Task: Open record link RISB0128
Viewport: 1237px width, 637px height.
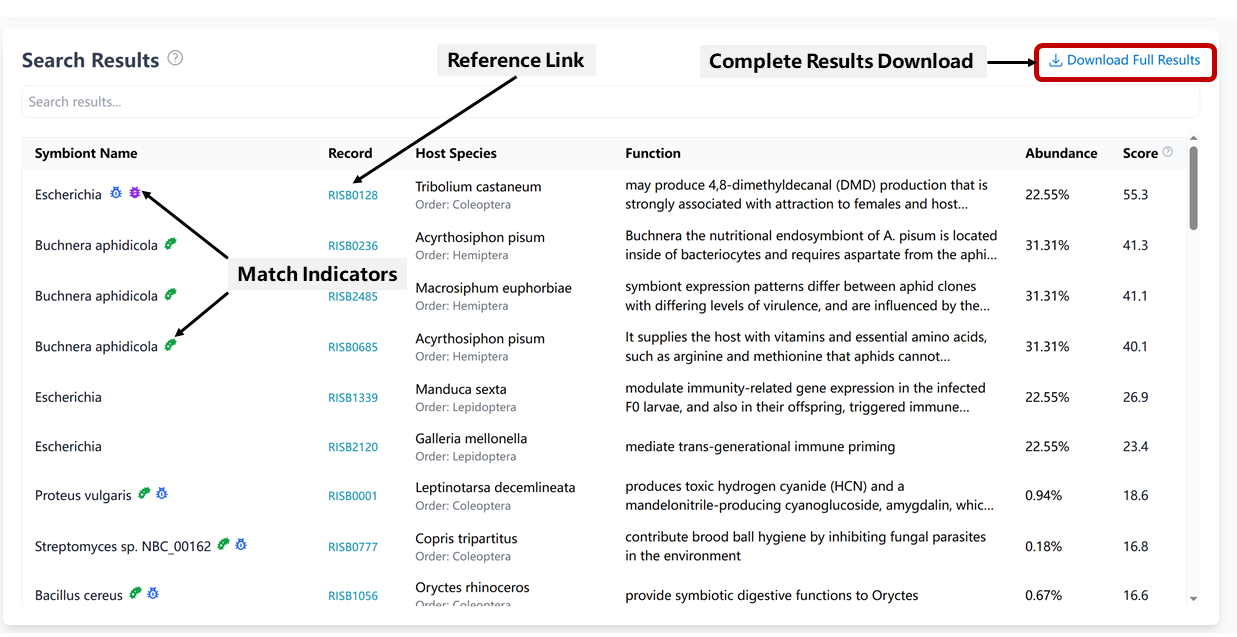Action: (353, 195)
